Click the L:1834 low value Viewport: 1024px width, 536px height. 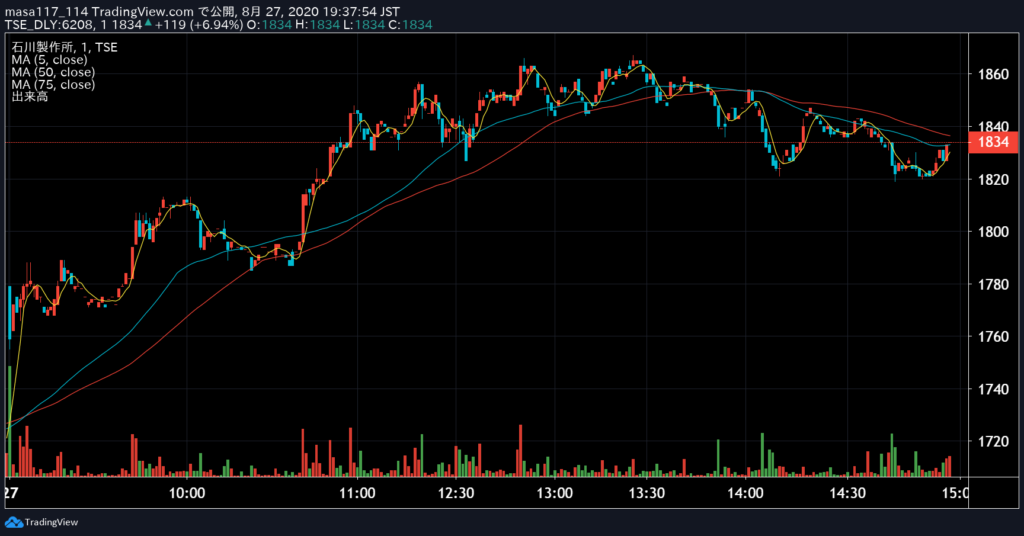pyautogui.click(x=364, y=25)
